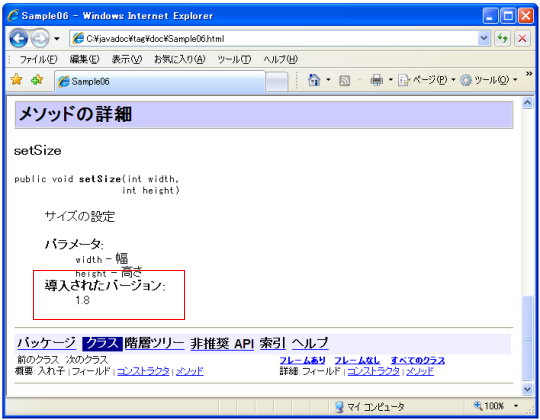The height and width of the screenshot is (420, 540).
Task: Select the Sample06 browser tab
Action: [x=160, y=82]
